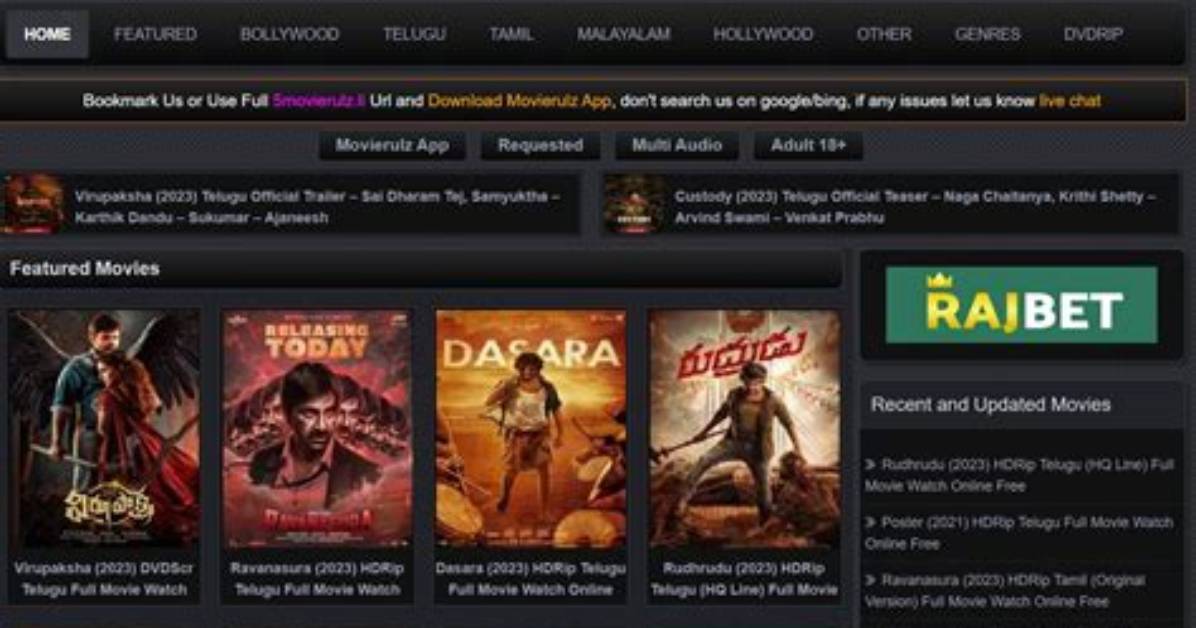The height and width of the screenshot is (628, 1196).
Task: Open the Ravanasura movie poster
Action: point(317,429)
